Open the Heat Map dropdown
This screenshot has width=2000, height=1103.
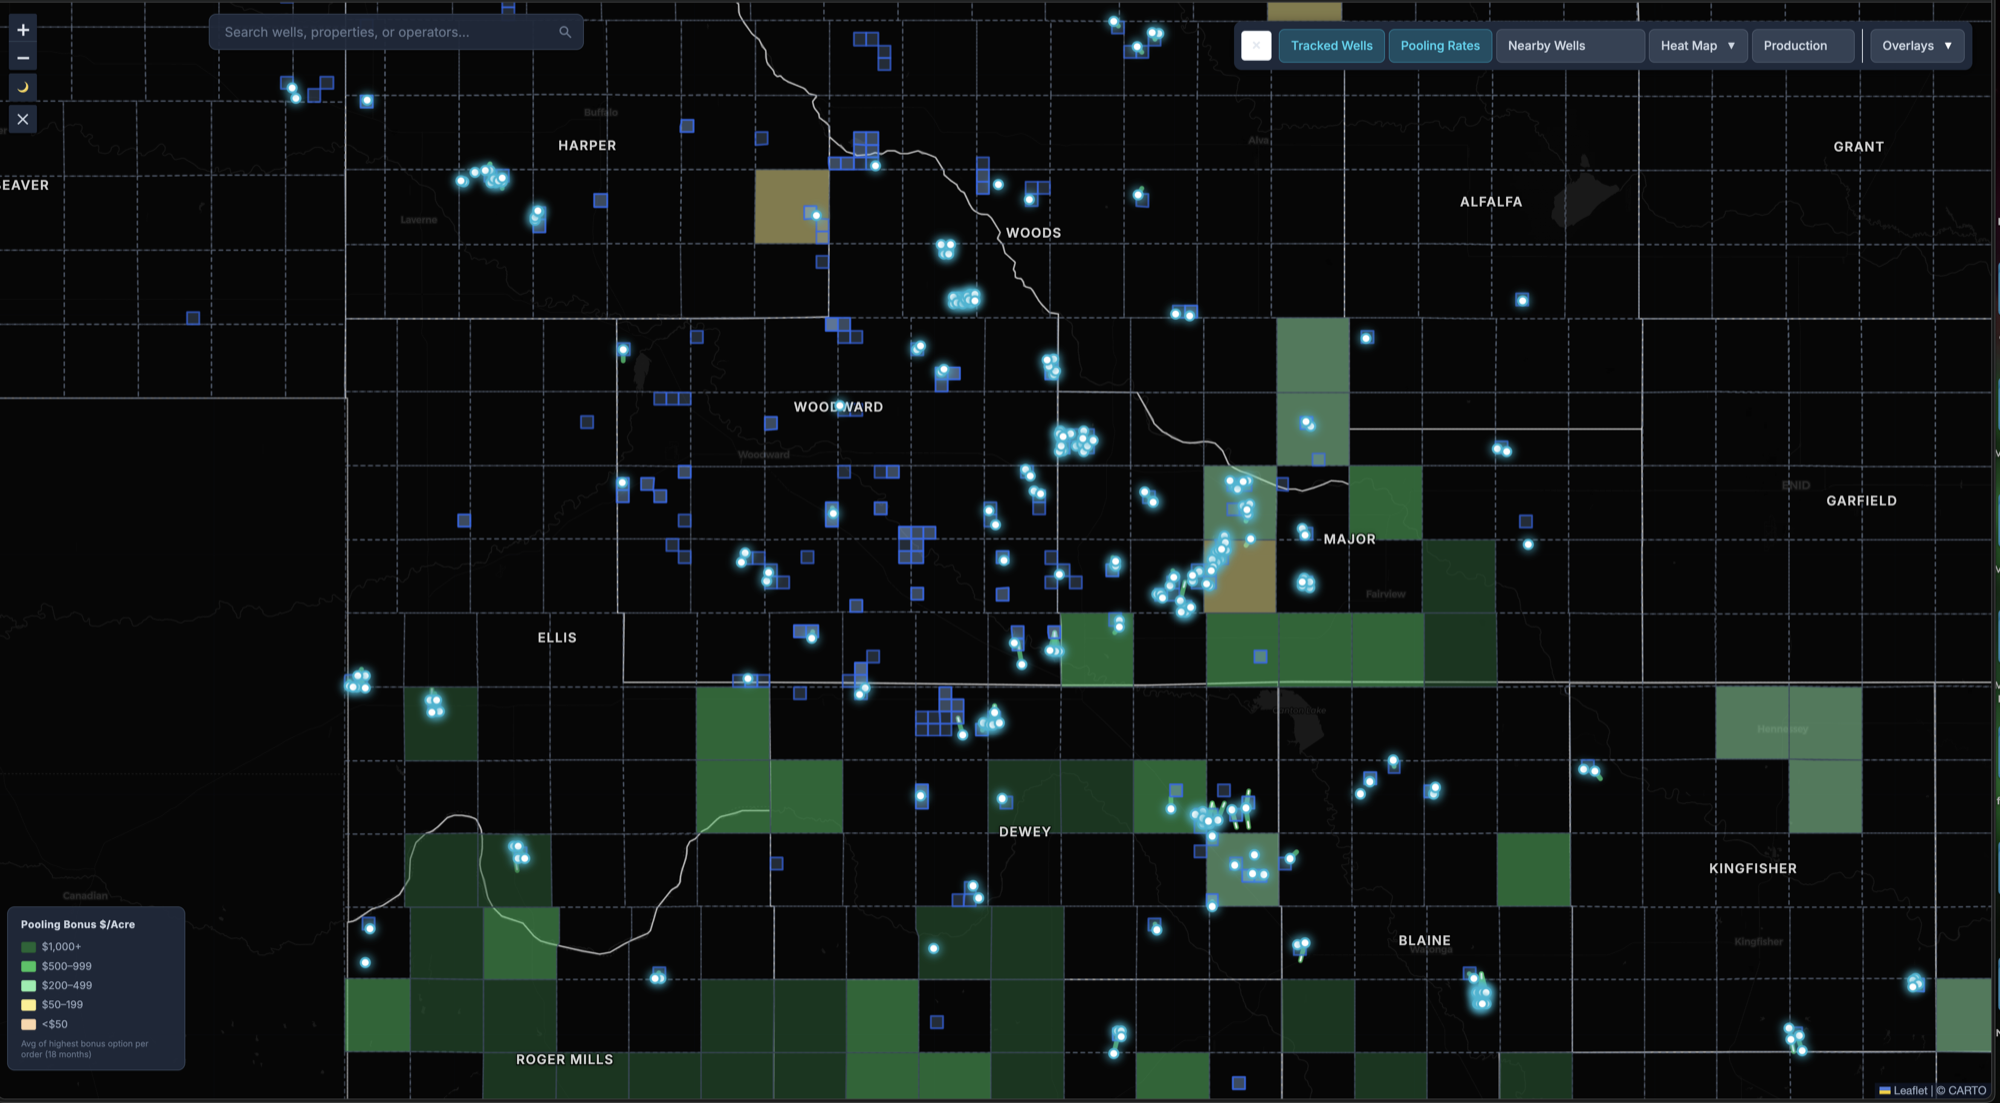1697,45
